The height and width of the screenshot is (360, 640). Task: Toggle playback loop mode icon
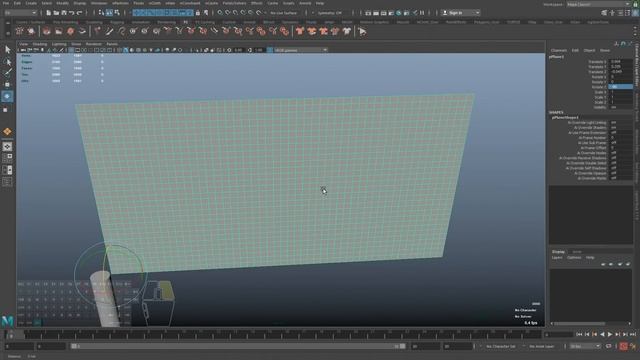(x=609, y=346)
